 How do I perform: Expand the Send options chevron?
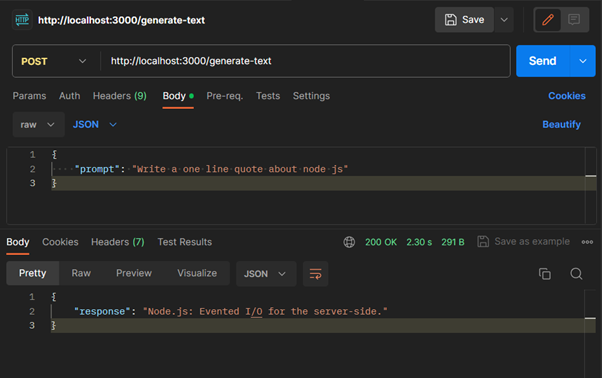coord(582,61)
